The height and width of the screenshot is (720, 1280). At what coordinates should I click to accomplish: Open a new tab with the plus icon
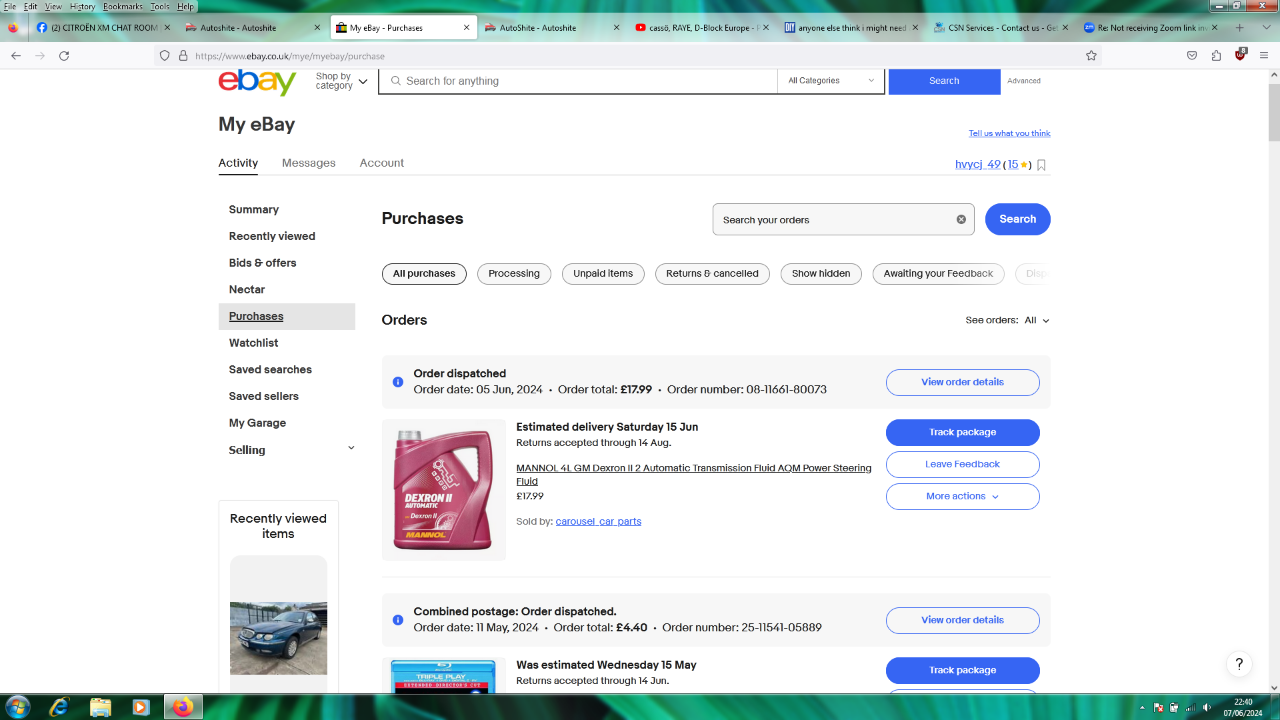tap(1239, 28)
